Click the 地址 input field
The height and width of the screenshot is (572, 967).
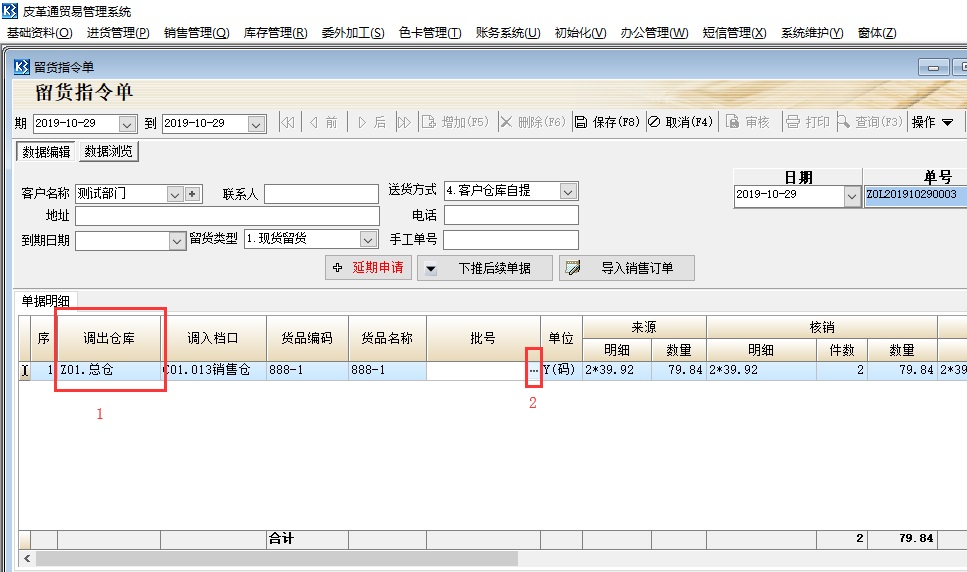tap(228, 216)
